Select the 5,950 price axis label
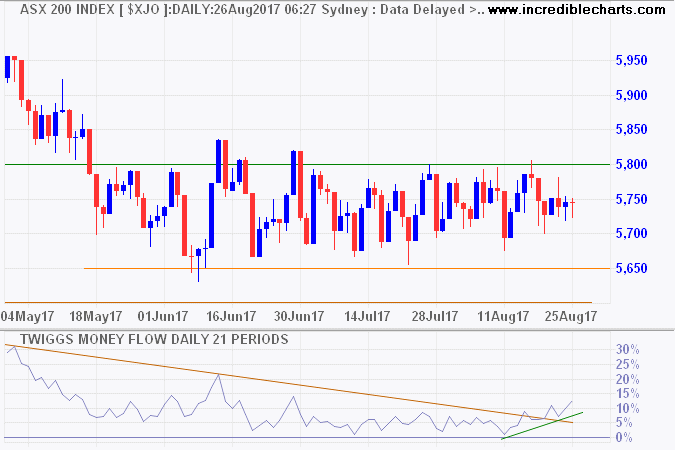 [632, 60]
